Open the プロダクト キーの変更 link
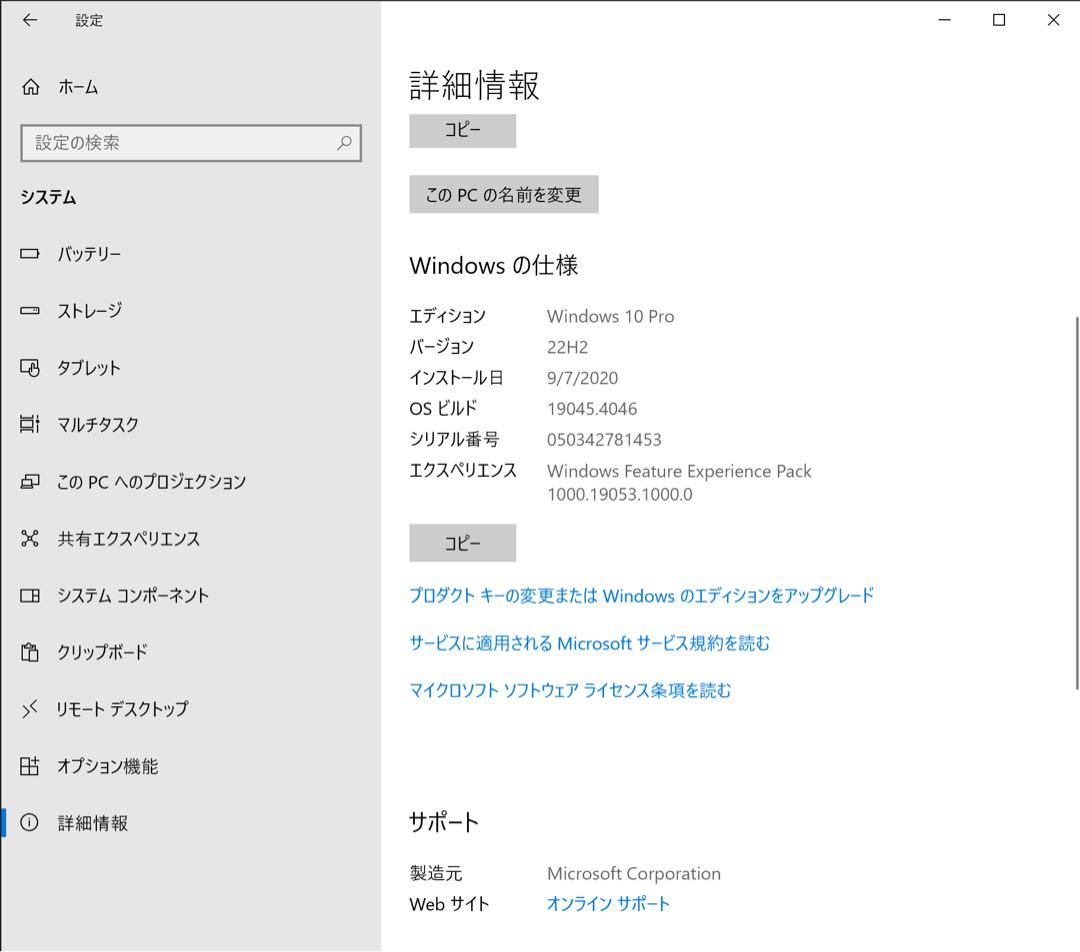The width and height of the screenshot is (1080, 952). click(x=642, y=595)
